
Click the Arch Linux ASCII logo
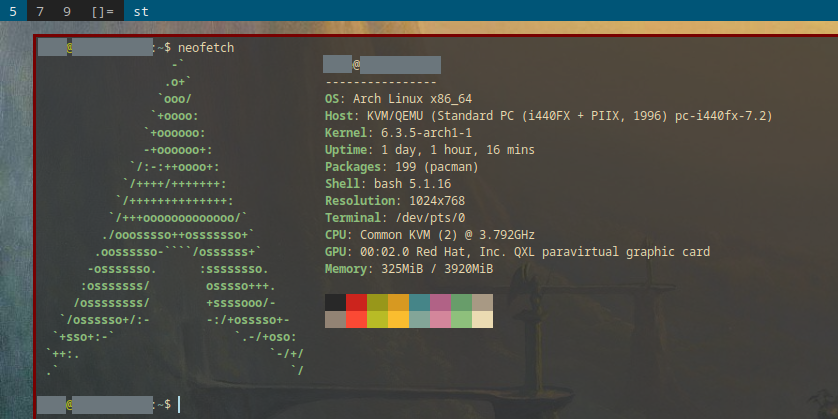(x=175, y=218)
